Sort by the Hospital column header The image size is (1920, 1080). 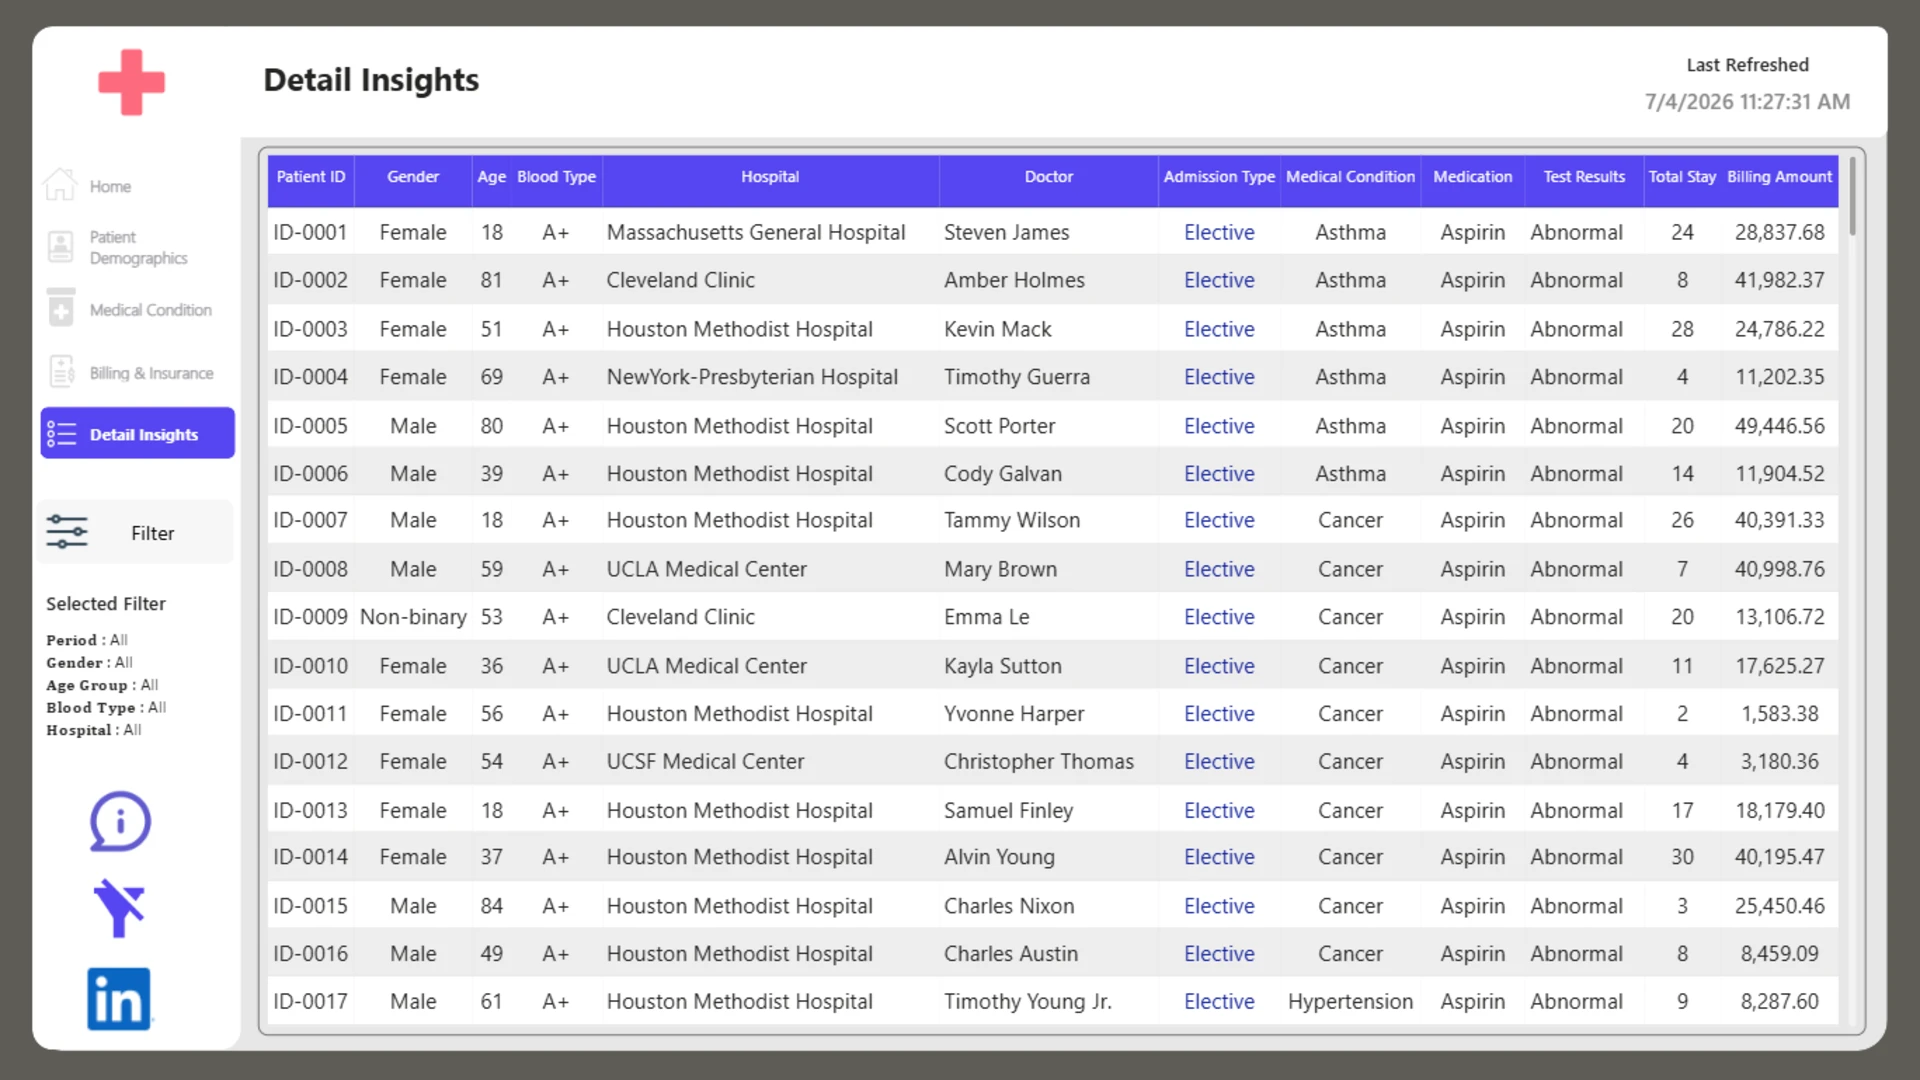[770, 177]
